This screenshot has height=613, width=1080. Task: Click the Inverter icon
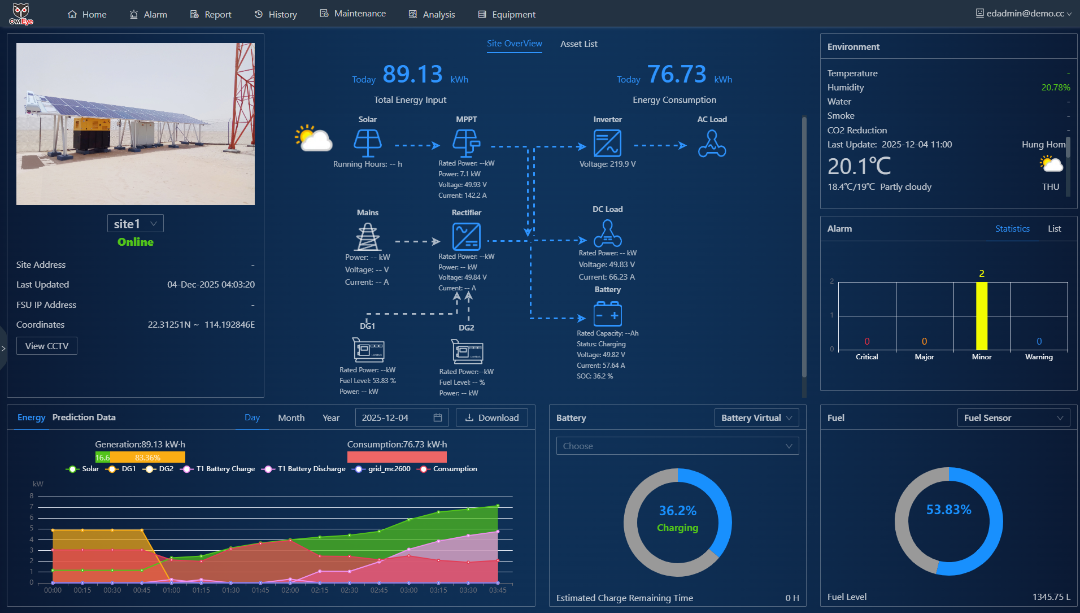click(607, 143)
